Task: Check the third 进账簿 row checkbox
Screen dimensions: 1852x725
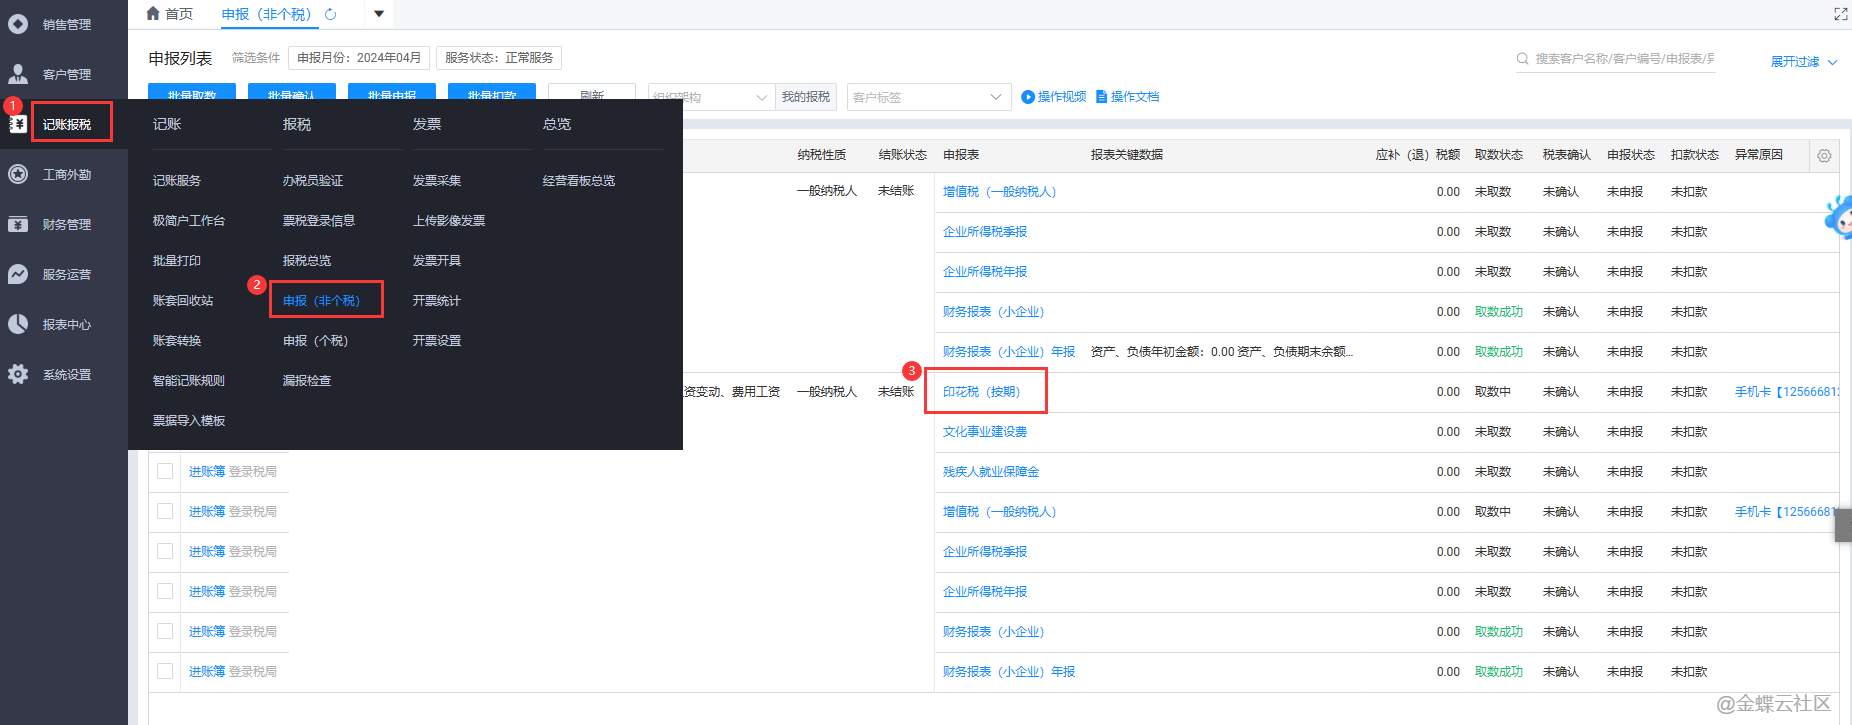Action: 165,551
